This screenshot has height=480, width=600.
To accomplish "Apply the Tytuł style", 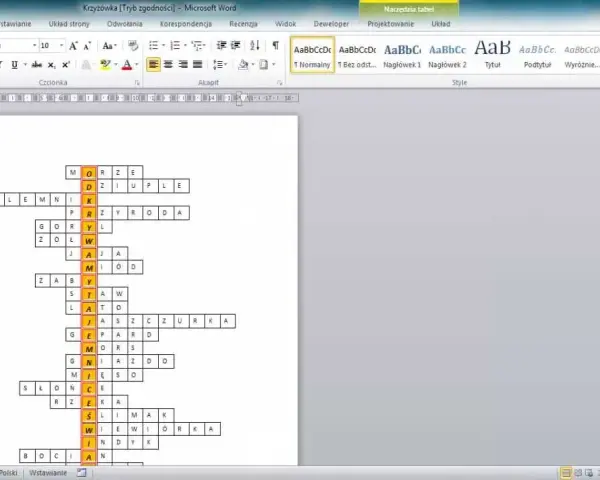I will [492, 55].
